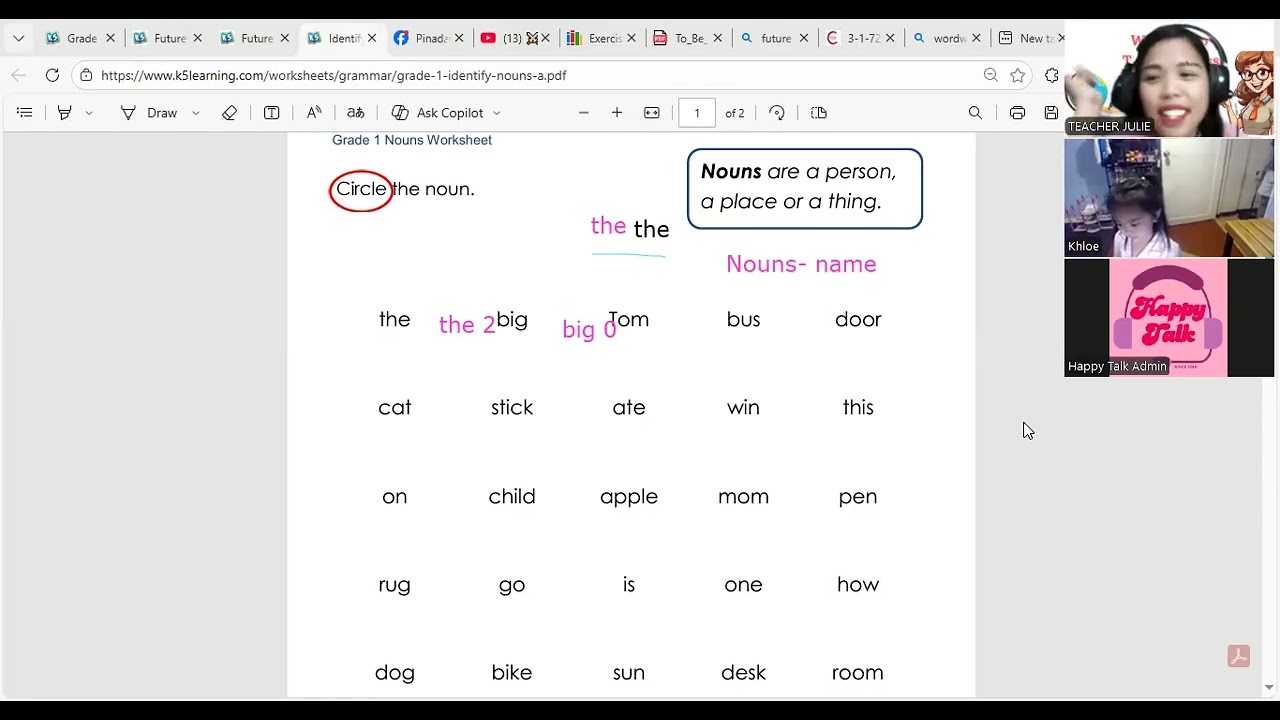View site information lock icon
Screen dimensions: 1280x720
pyautogui.click(x=86, y=75)
